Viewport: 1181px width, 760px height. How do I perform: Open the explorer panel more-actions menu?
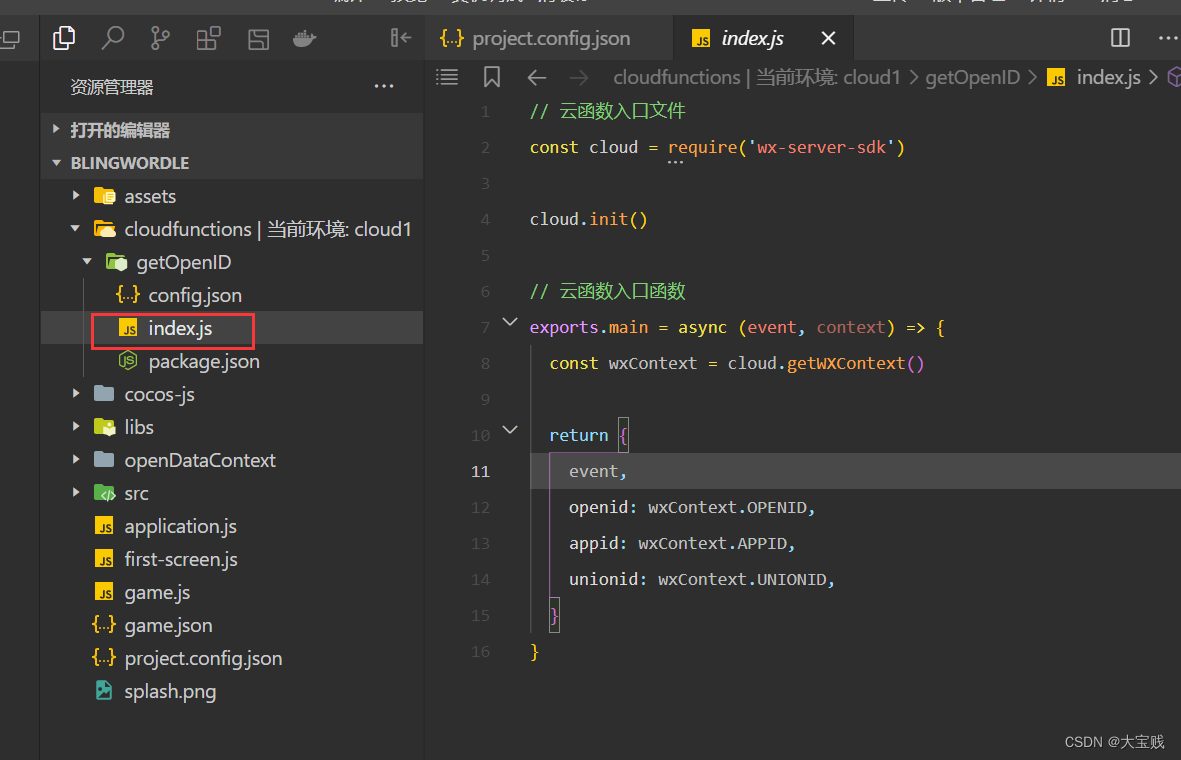pyautogui.click(x=383, y=87)
